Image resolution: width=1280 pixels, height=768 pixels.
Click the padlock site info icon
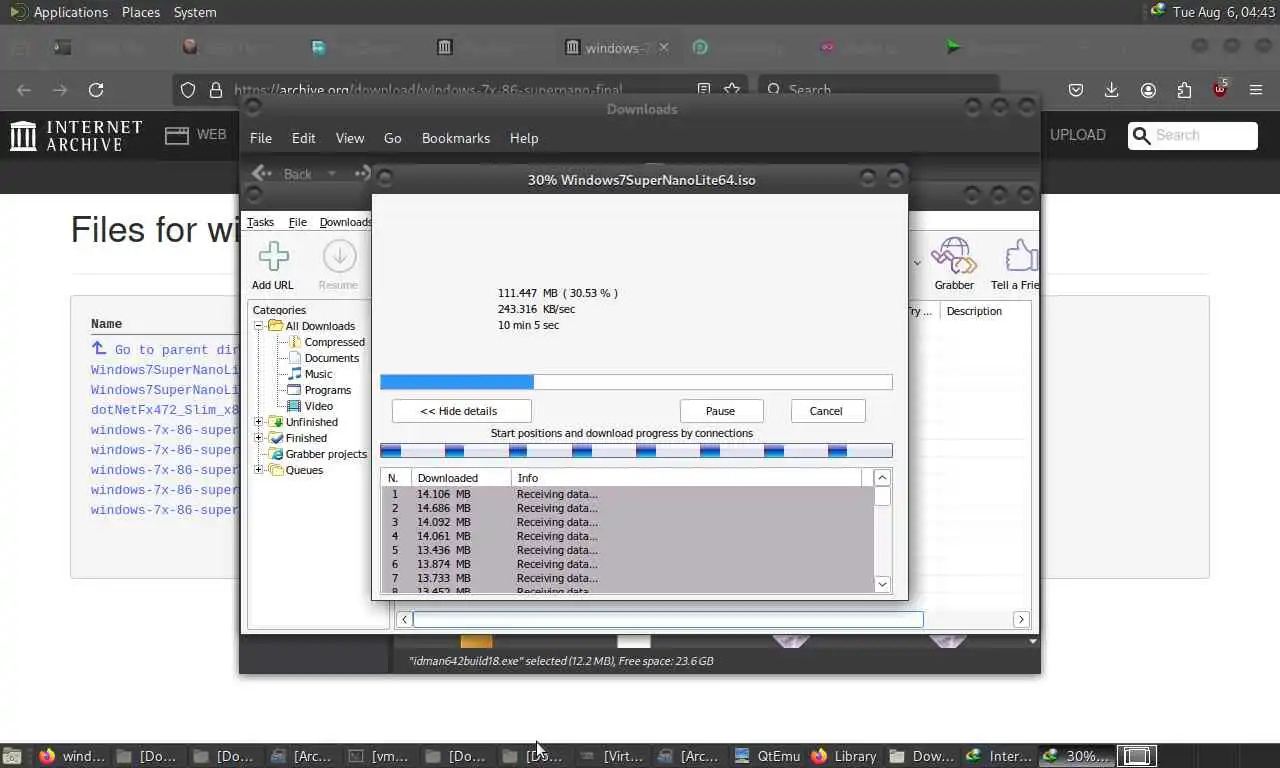(x=215, y=90)
